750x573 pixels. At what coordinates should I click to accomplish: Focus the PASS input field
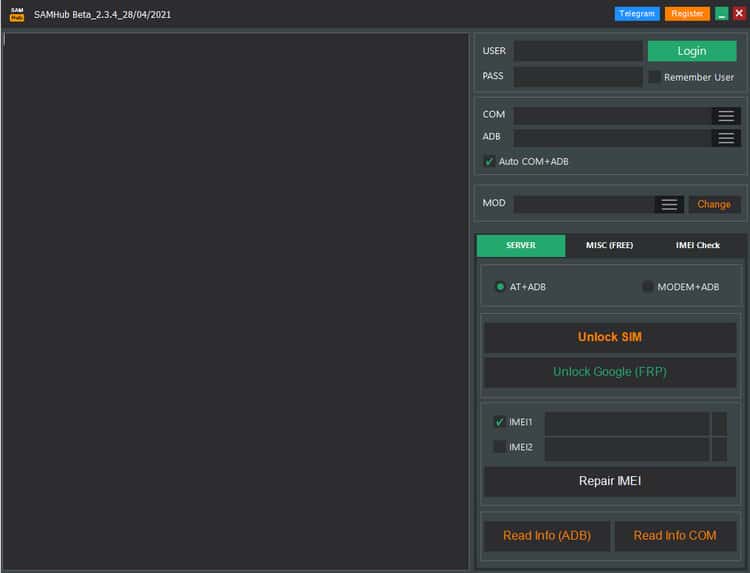click(x=578, y=77)
